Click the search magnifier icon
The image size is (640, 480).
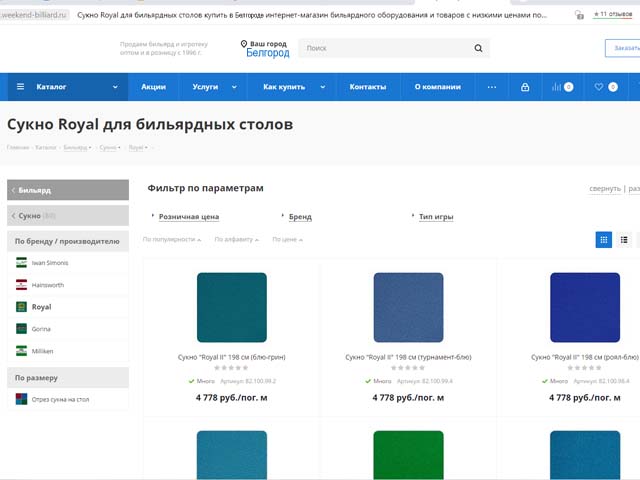click(478, 48)
